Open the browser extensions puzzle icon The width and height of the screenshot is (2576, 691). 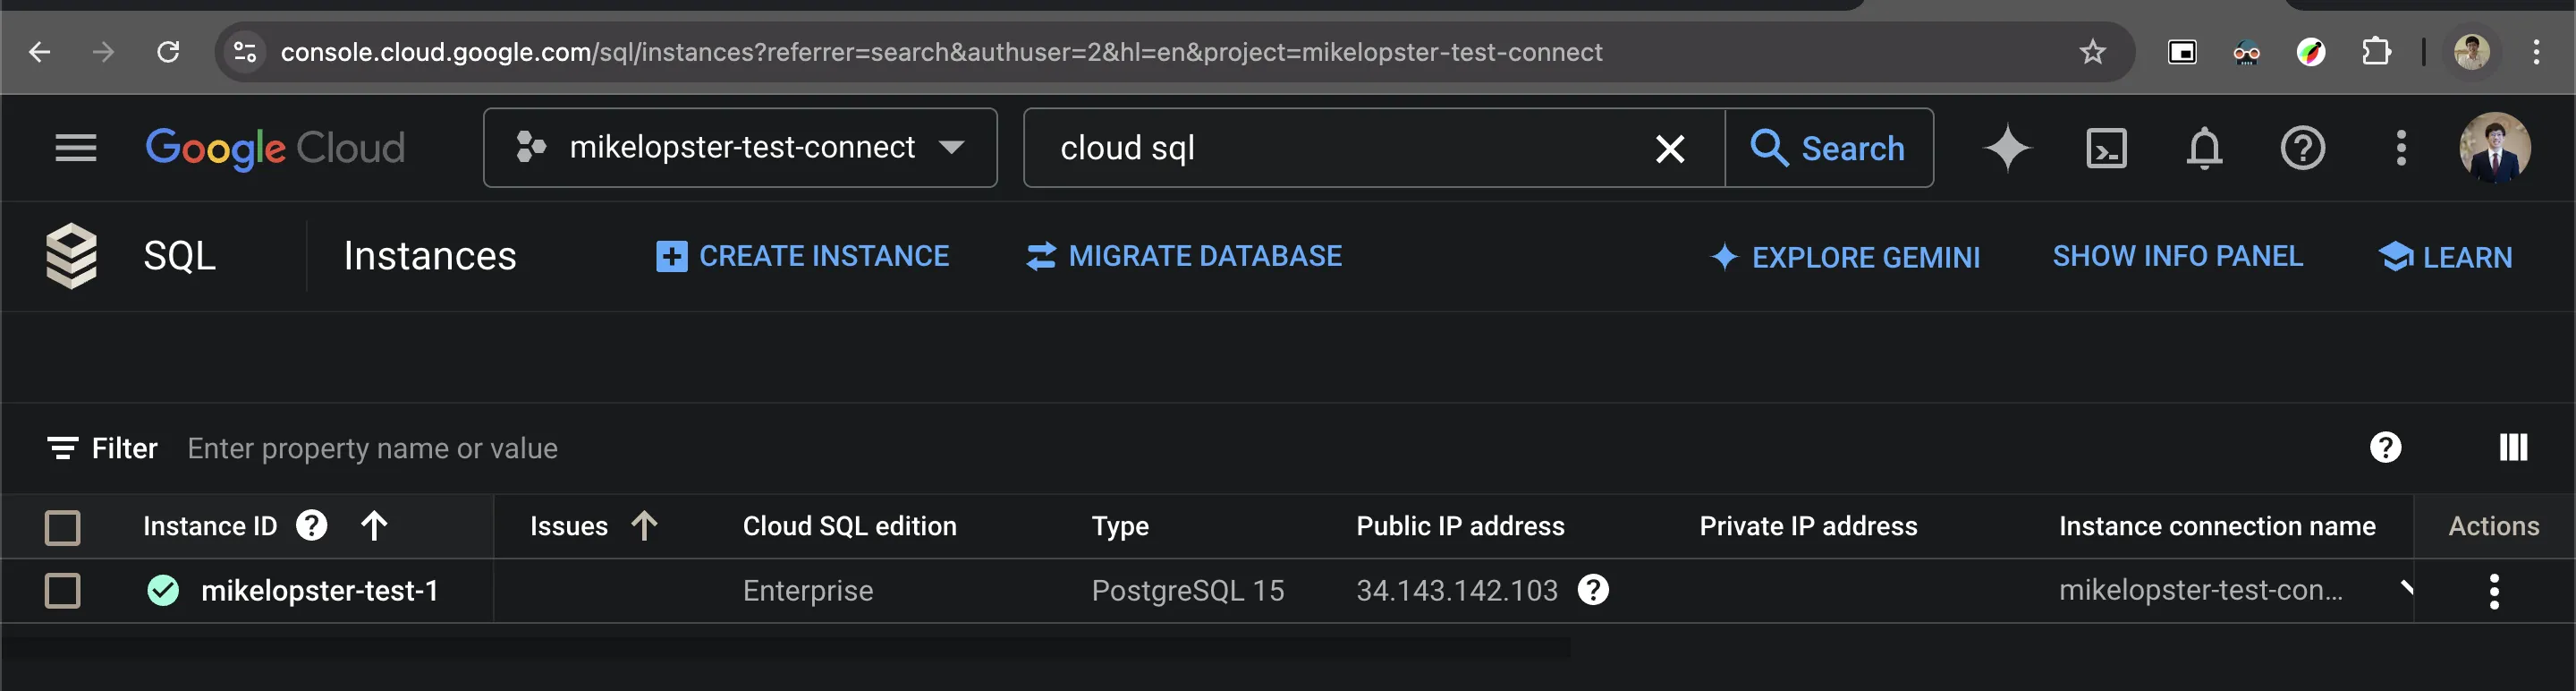(x=2375, y=52)
